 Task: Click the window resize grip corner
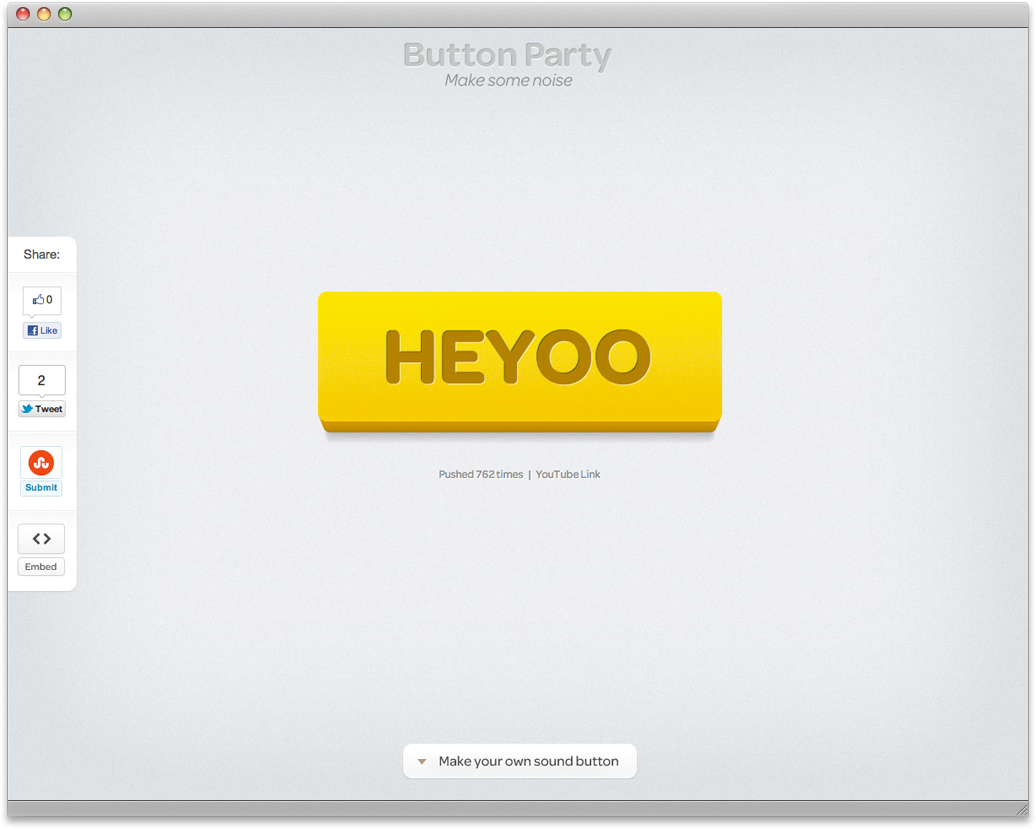[1021, 809]
